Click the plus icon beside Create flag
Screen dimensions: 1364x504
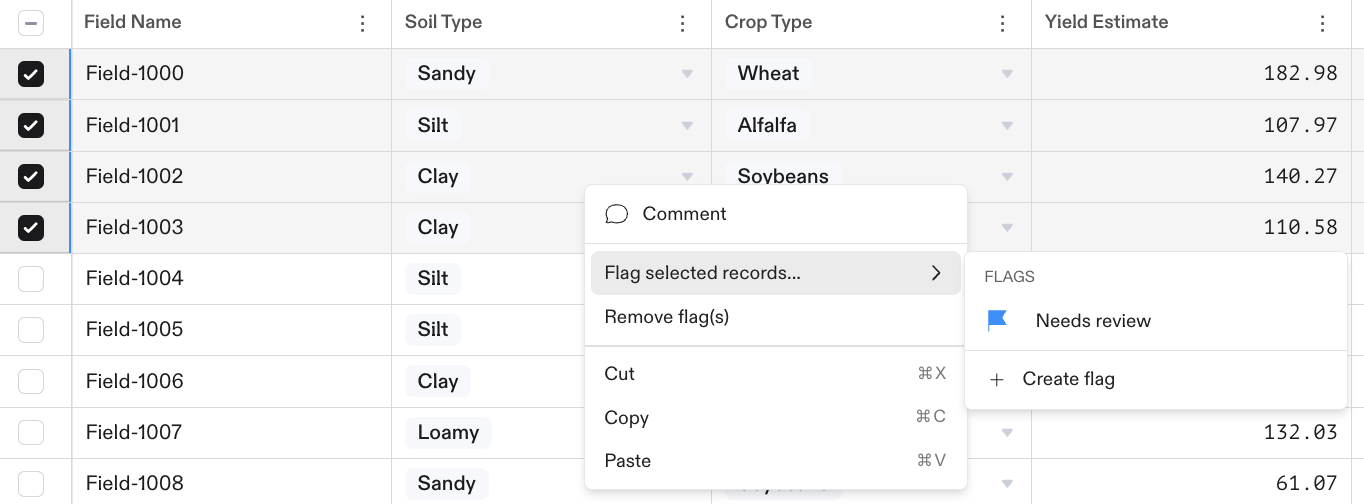click(x=996, y=380)
